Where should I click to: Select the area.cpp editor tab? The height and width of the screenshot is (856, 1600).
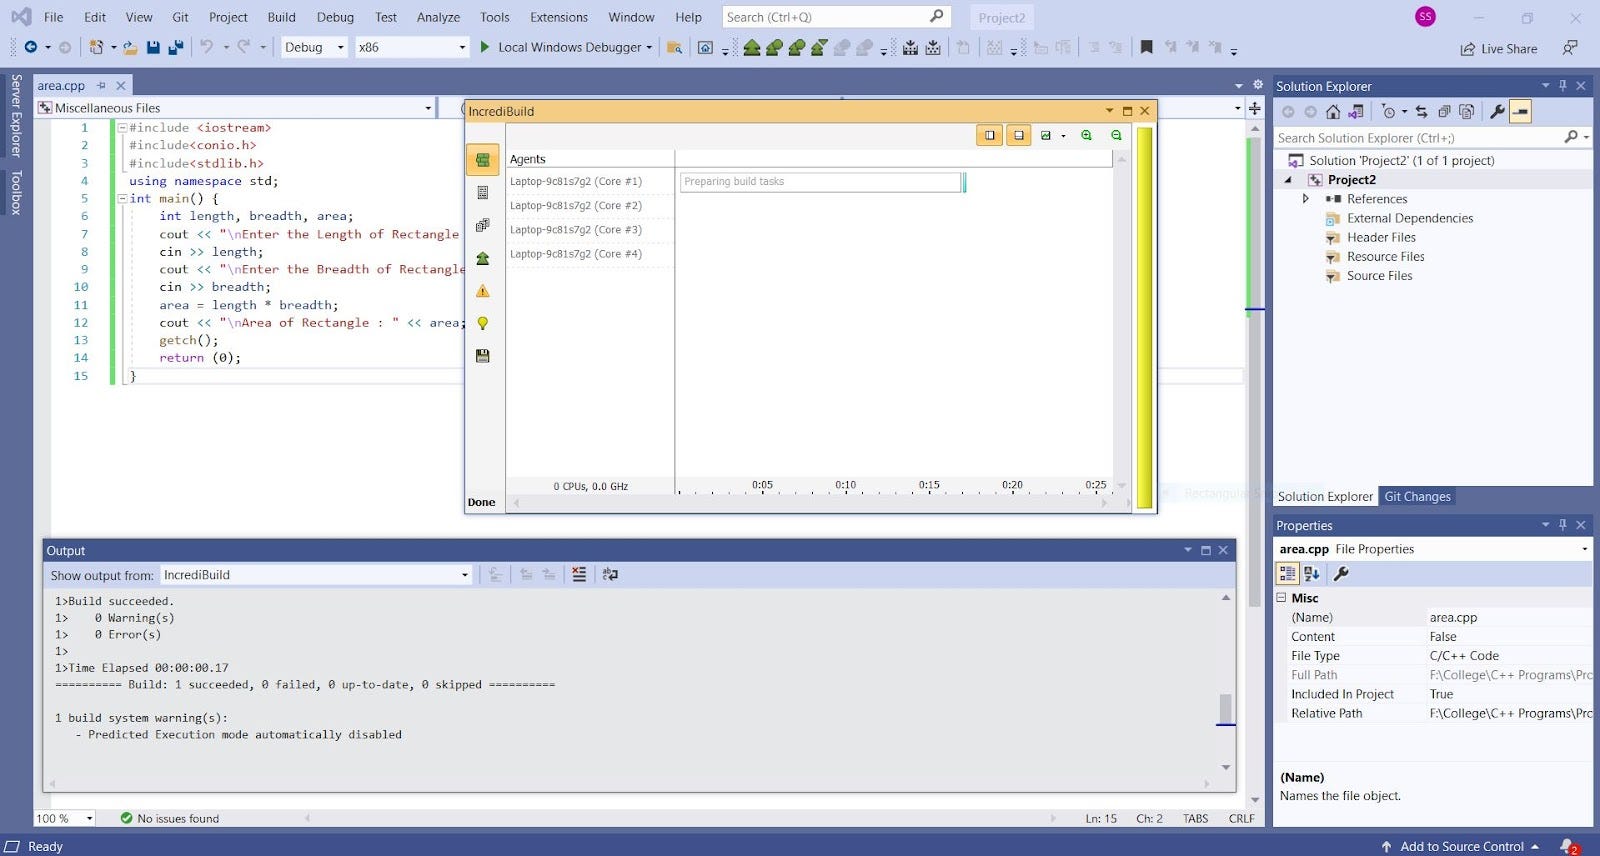point(61,86)
